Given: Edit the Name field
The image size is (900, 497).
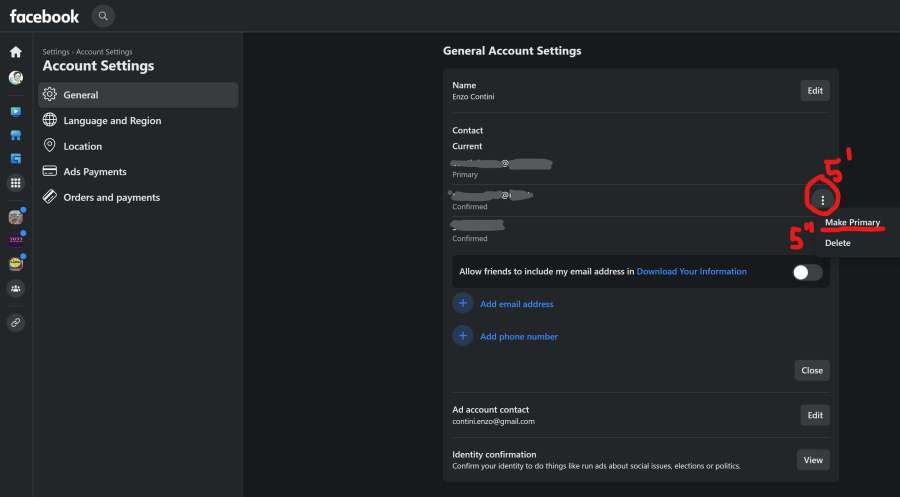Looking at the screenshot, I should tap(815, 91).
